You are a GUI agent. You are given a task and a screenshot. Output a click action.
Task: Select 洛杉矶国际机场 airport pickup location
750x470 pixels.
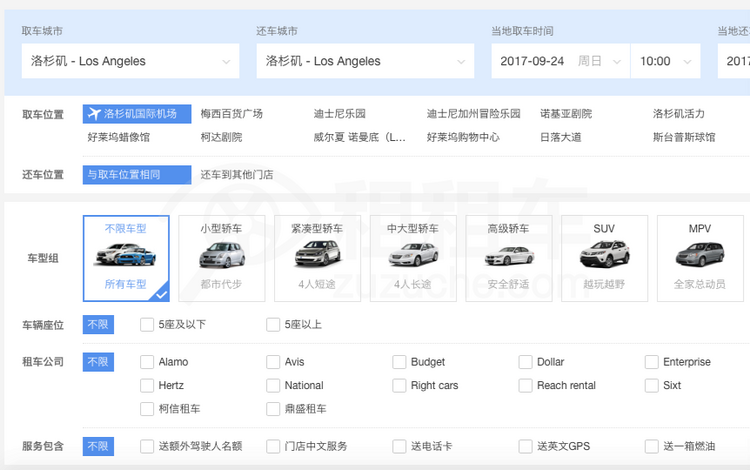137,114
